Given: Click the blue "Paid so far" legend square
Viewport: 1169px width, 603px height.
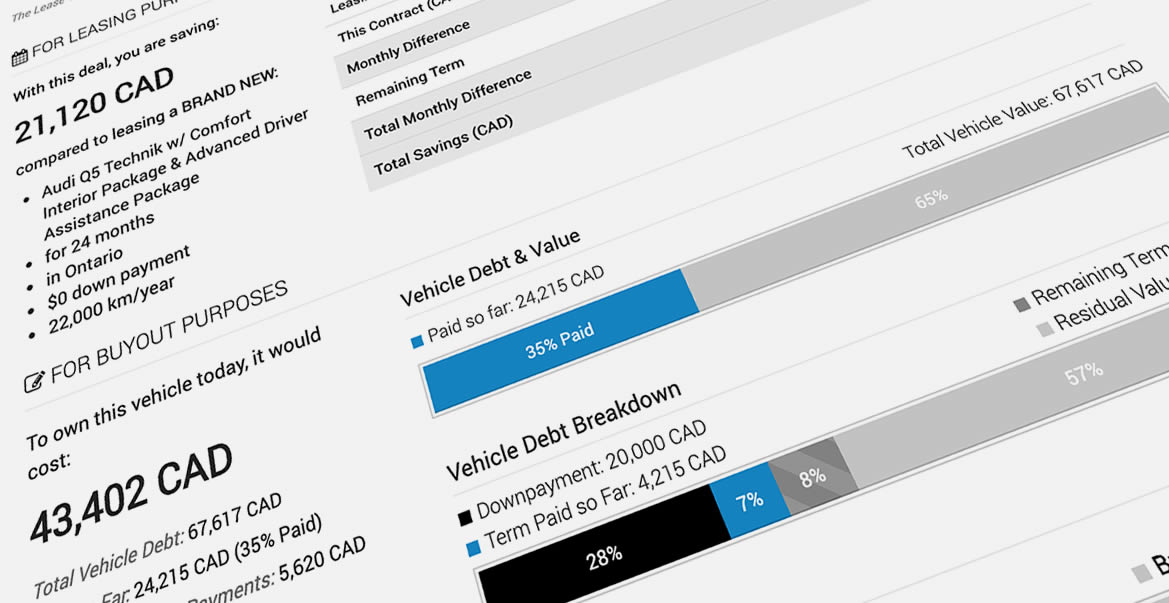Looking at the screenshot, I should coord(417,343).
